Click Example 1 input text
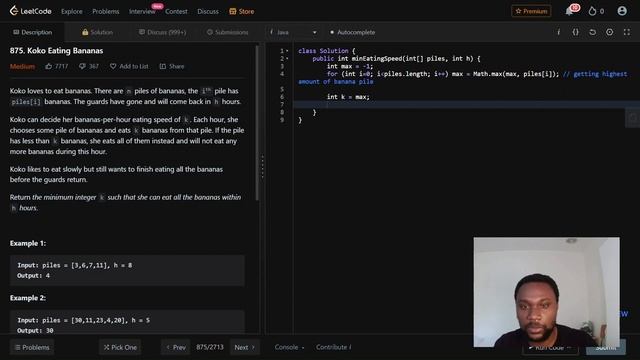640x360 pixels. (x=74, y=265)
